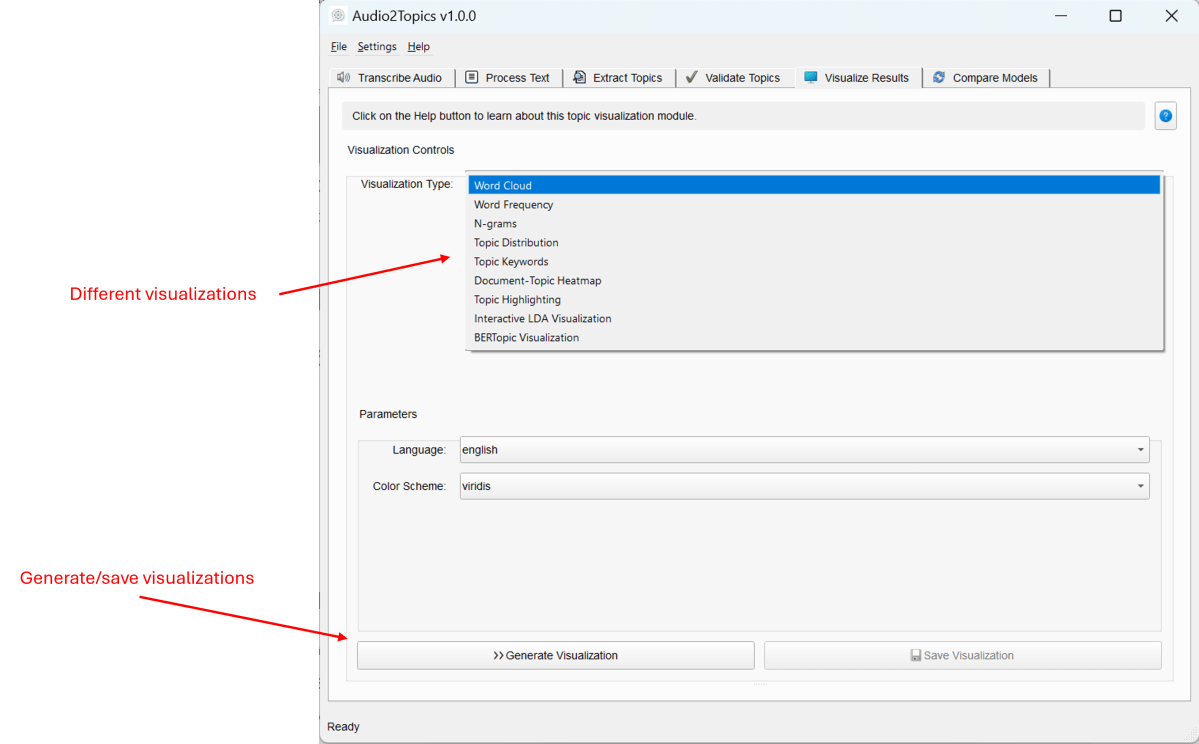Go to the Extract Topics tab
1199x744 pixels.
tap(619, 78)
